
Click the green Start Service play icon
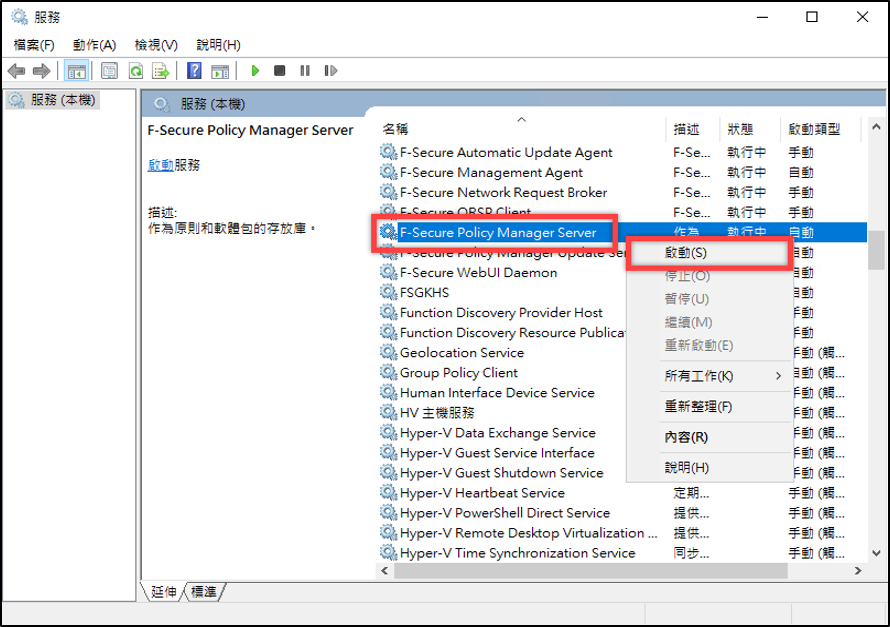point(255,71)
